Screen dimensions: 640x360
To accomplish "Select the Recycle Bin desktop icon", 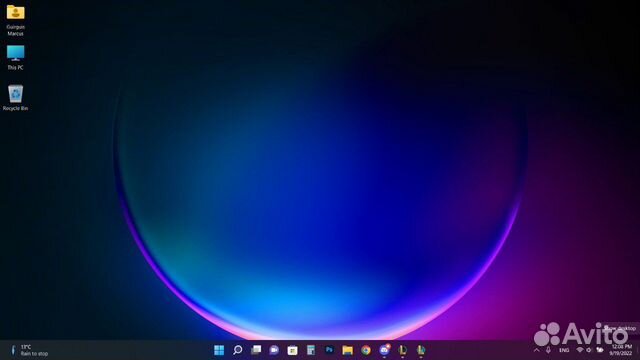I will click(16, 98).
